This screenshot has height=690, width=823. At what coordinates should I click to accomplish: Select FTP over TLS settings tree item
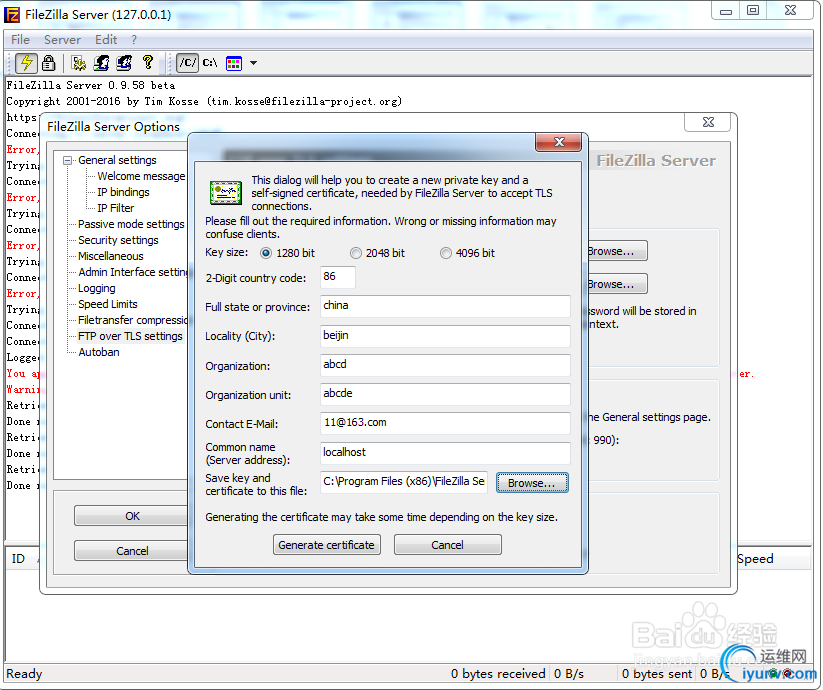(x=130, y=336)
